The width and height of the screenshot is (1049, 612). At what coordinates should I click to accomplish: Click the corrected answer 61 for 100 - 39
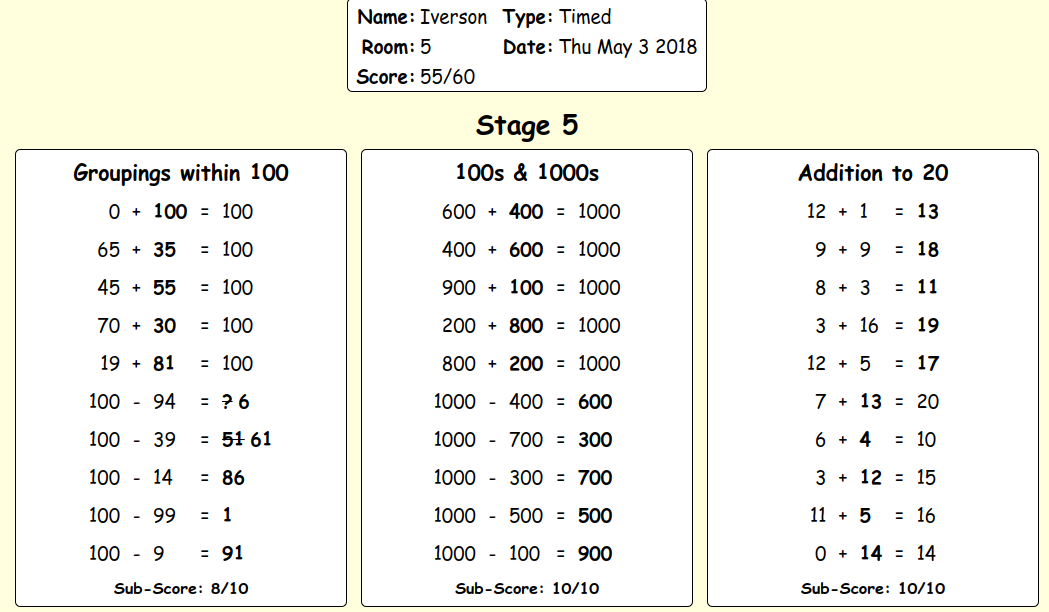[x=260, y=440]
